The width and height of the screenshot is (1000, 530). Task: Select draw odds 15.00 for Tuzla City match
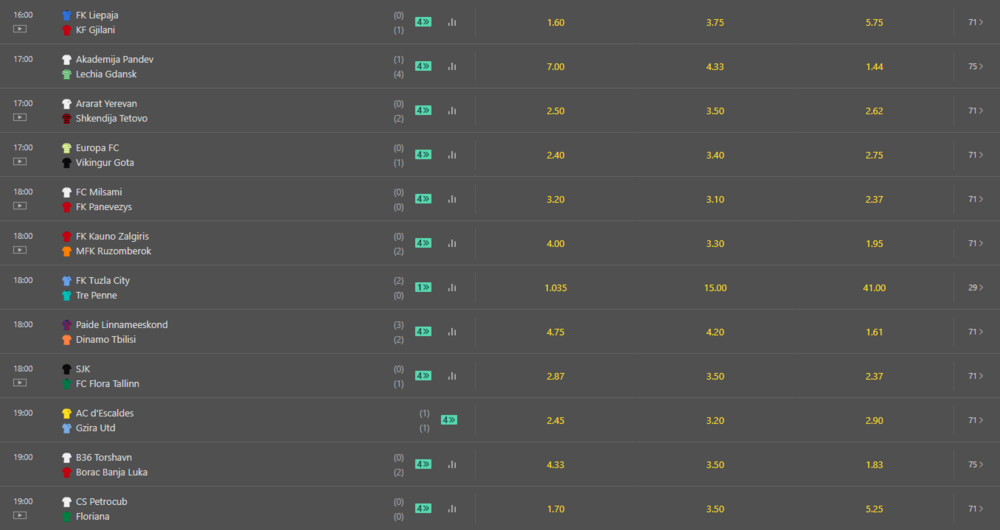pyautogui.click(x=715, y=288)
